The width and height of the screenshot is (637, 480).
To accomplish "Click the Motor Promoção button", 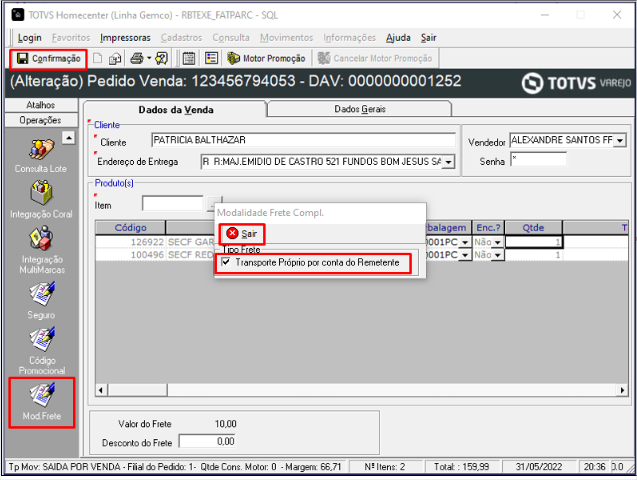I will (x=266, y=58).
